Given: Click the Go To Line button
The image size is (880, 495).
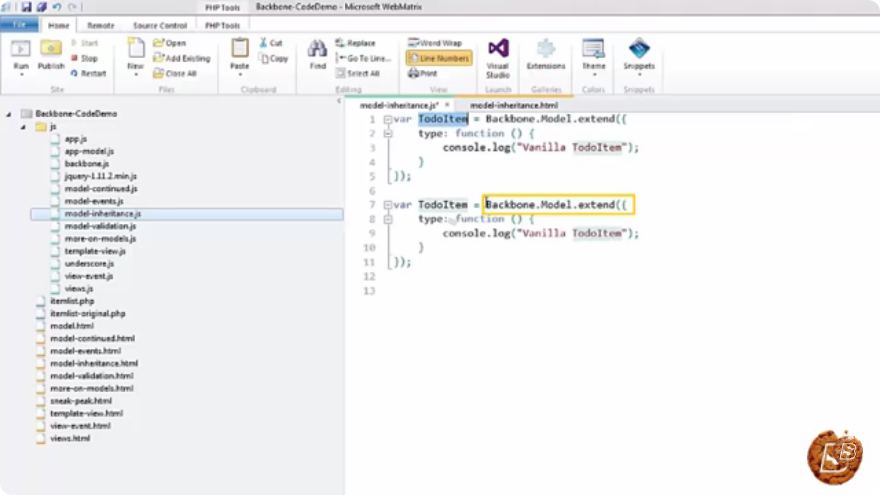Looking at the screenshot, I should click(363, 58).
